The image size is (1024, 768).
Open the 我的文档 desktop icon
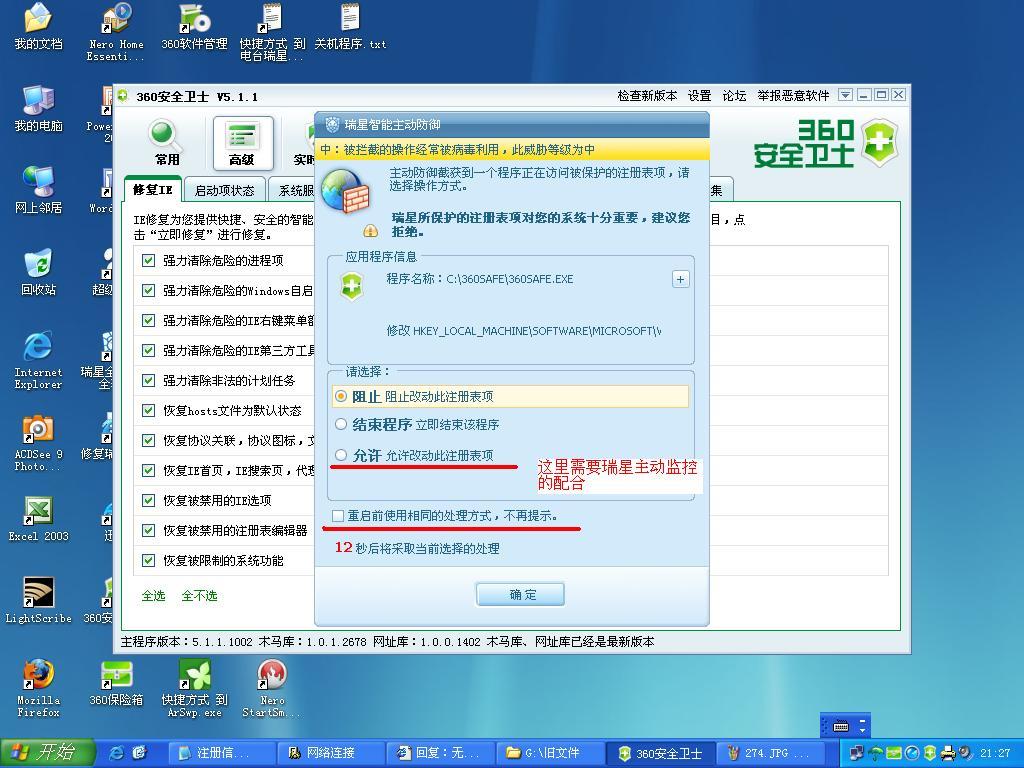pos(38,26)
